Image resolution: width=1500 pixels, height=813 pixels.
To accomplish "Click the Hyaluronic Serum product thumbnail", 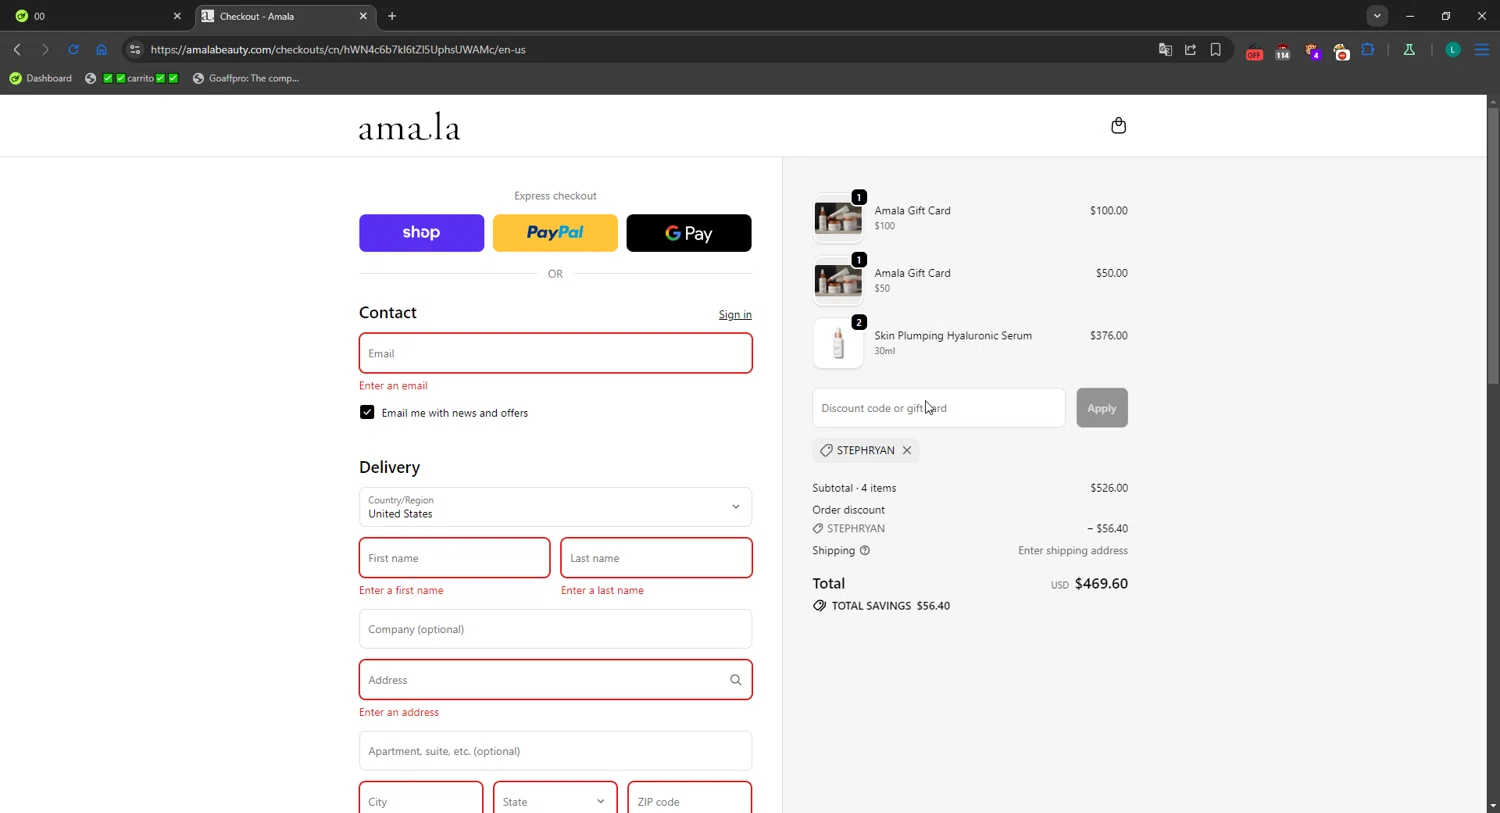I will [838, 343].
